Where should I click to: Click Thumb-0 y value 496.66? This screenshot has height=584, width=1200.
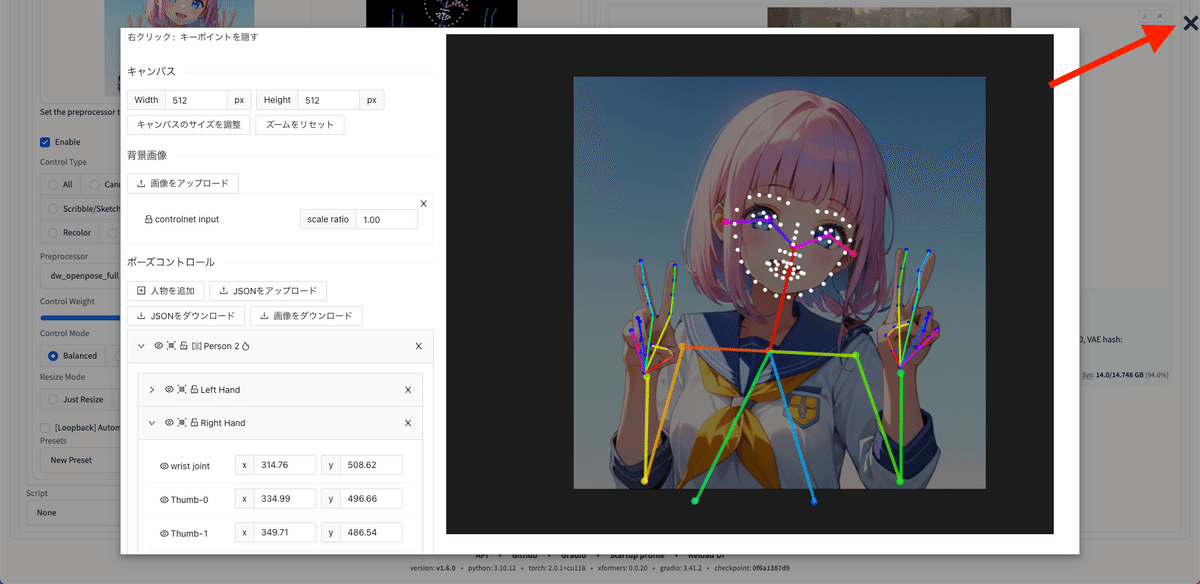[x=371, y=498]
